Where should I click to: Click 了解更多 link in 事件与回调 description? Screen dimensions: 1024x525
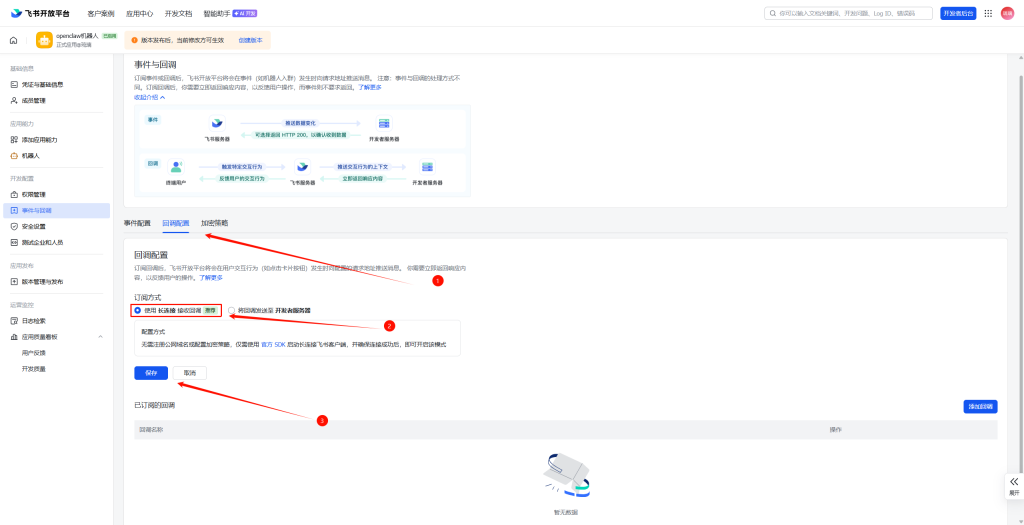coord(370,87)
